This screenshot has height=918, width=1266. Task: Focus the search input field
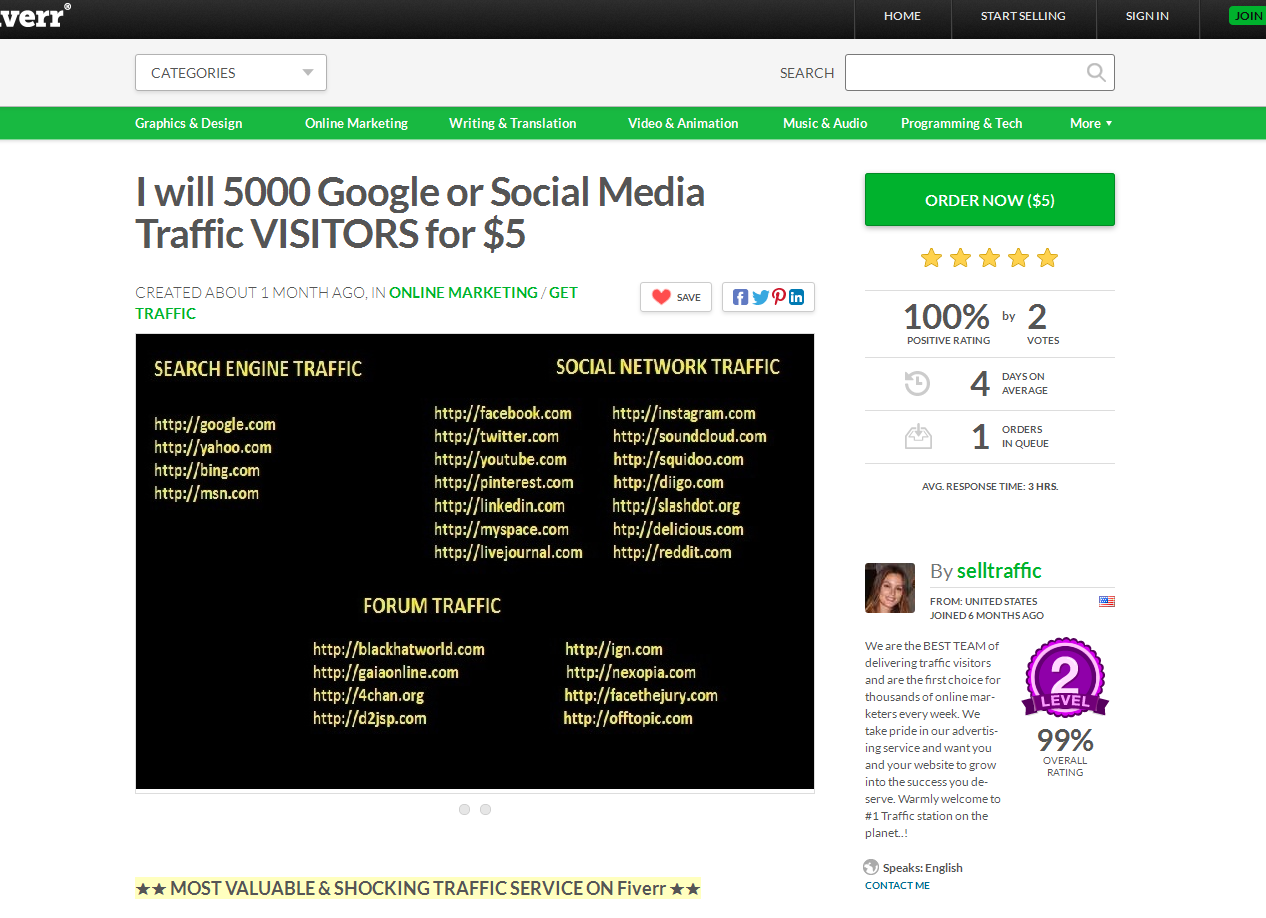(x=980, y=72)
